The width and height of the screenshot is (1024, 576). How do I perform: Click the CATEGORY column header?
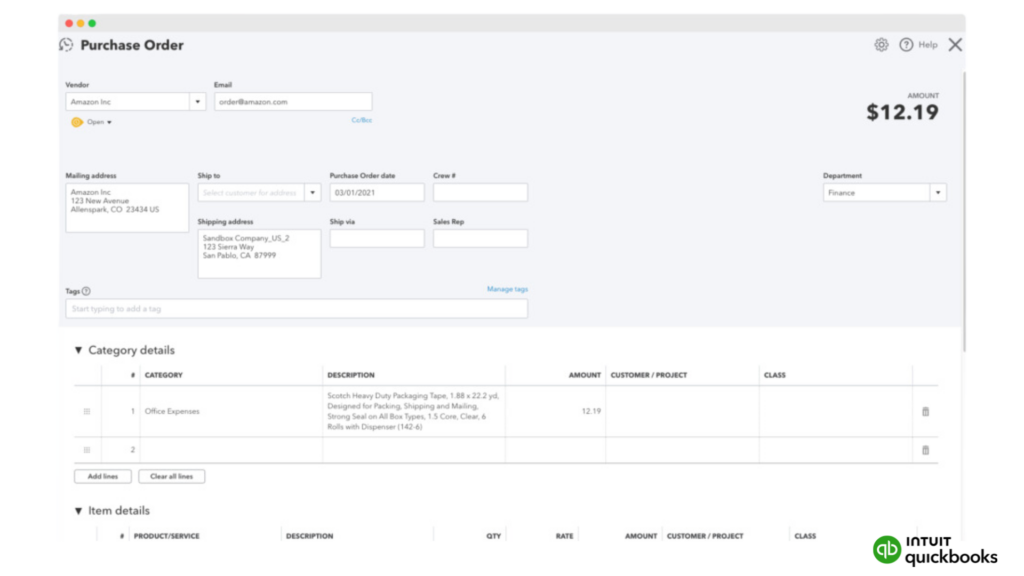pos(163,376)
